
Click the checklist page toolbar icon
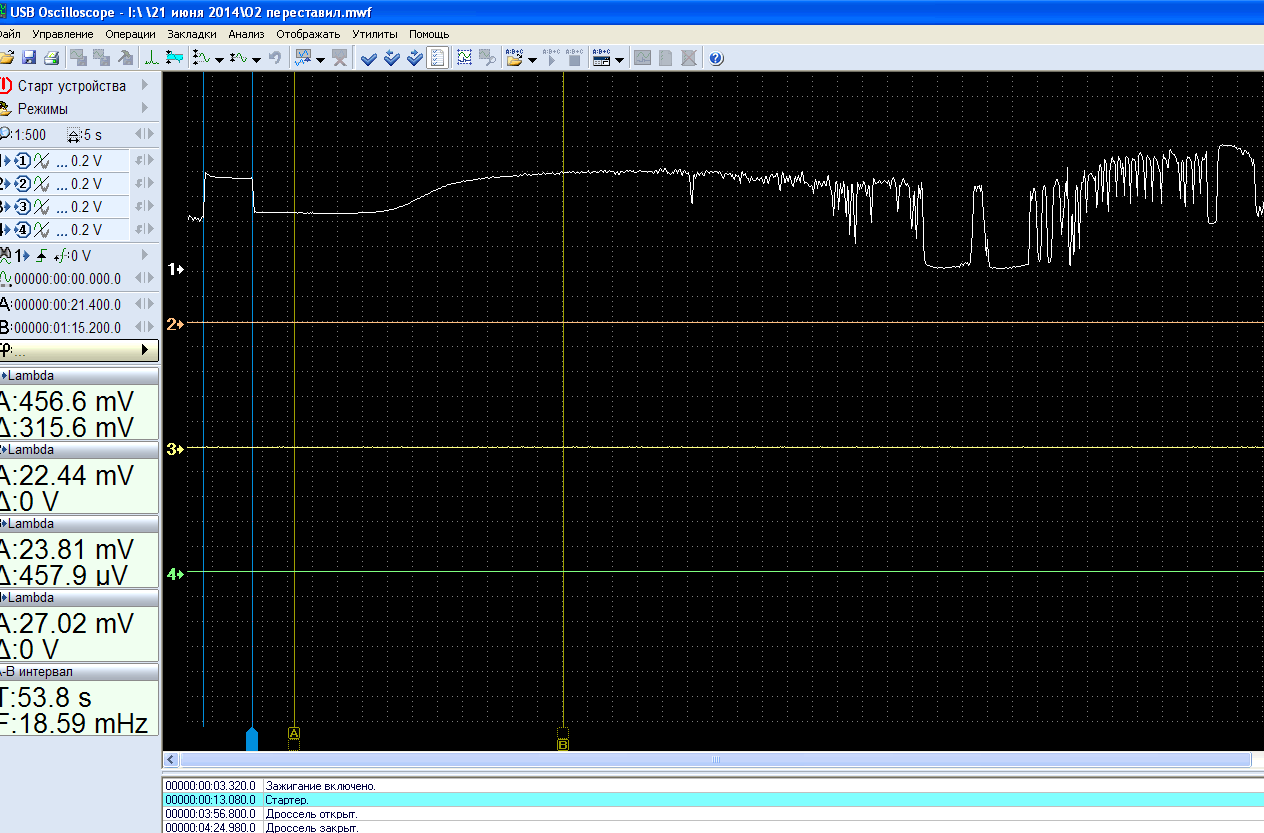tap(437, 58)
